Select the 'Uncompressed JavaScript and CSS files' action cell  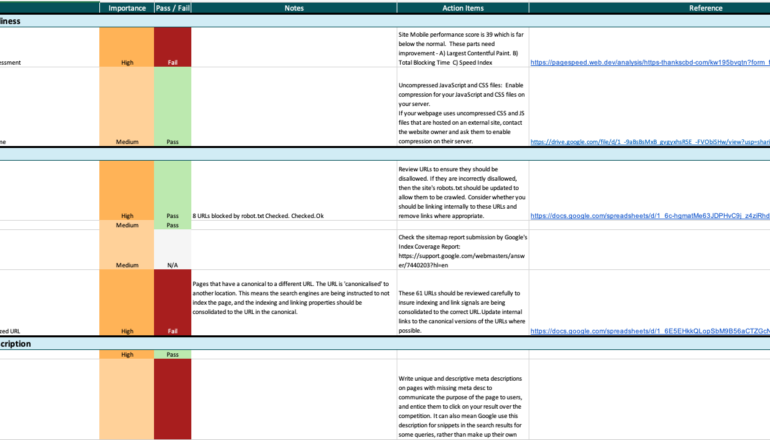click(x=463, y=107)
